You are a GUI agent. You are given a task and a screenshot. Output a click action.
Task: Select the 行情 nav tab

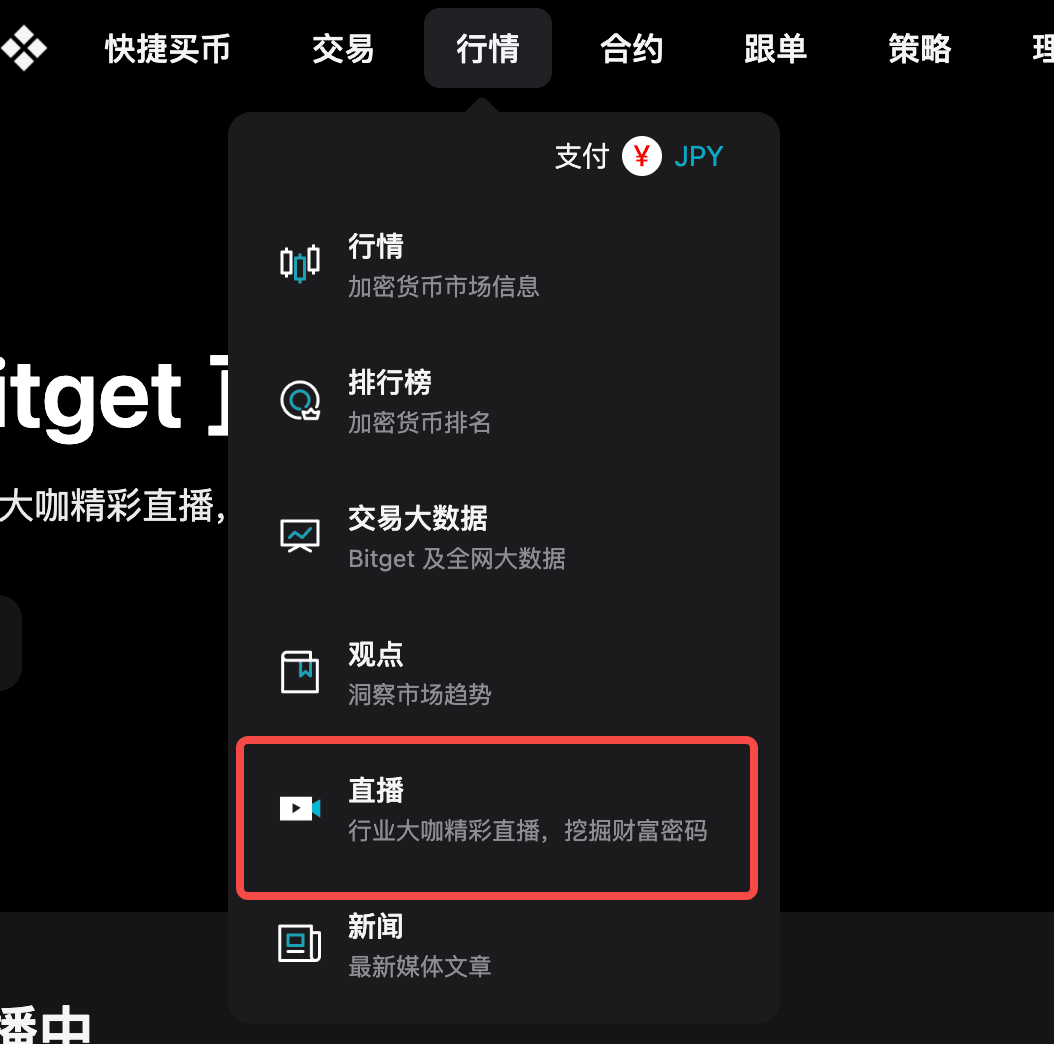487,48
